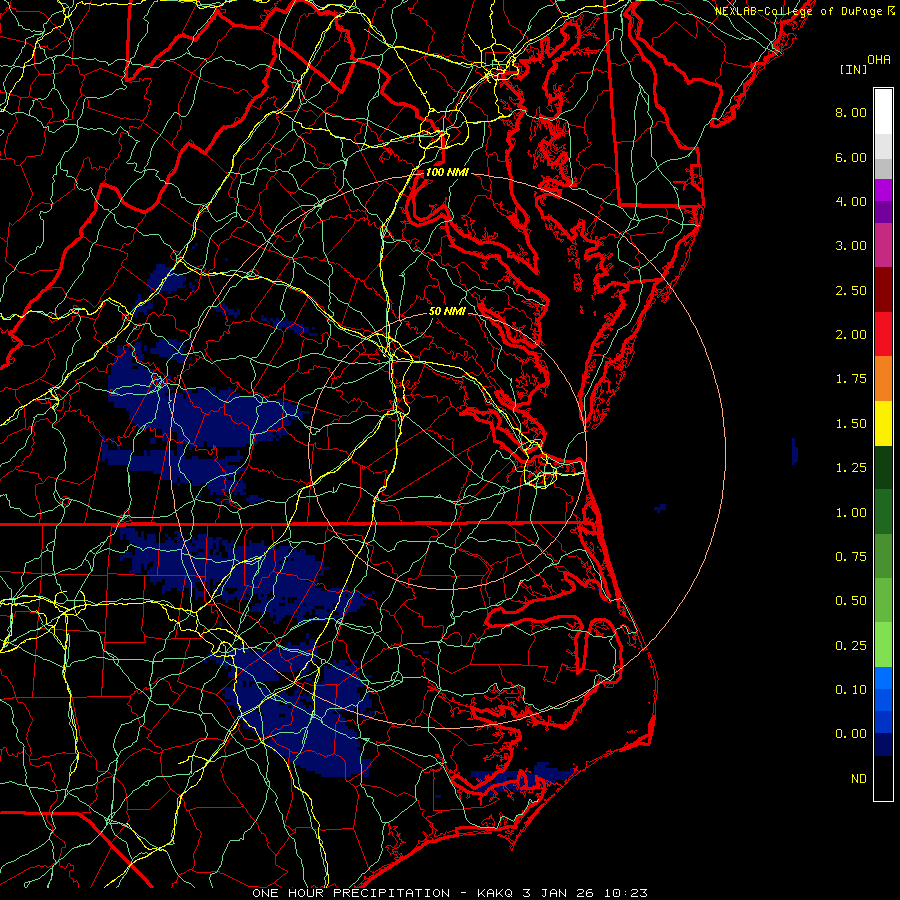900x900 pixels.
Task: Click the "1.50" legend label
Action: point(851,424)
